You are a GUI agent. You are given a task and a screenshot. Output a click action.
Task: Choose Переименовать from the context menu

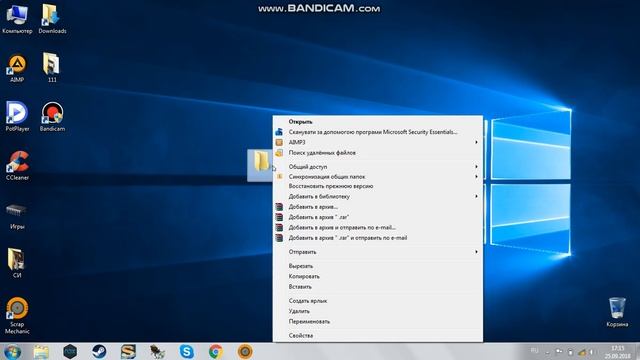[378, 321]
